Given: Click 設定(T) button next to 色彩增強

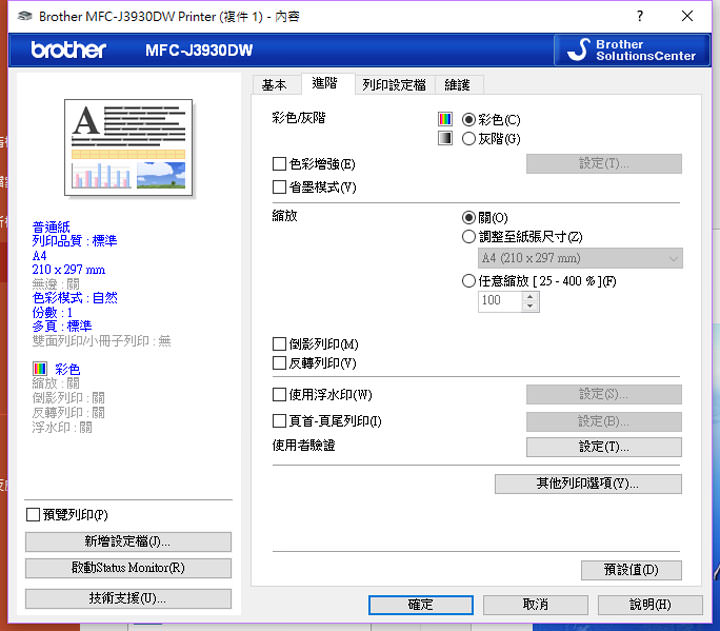Looking at the screenshot, I should (604, 163).
